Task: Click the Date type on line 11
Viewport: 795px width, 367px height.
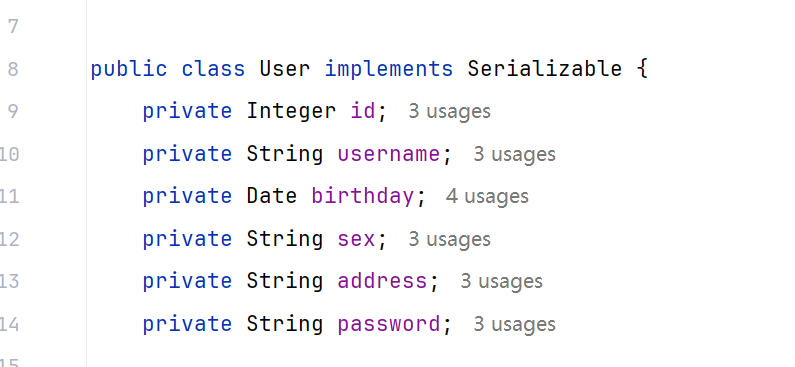Action: [x=272, y=197]
